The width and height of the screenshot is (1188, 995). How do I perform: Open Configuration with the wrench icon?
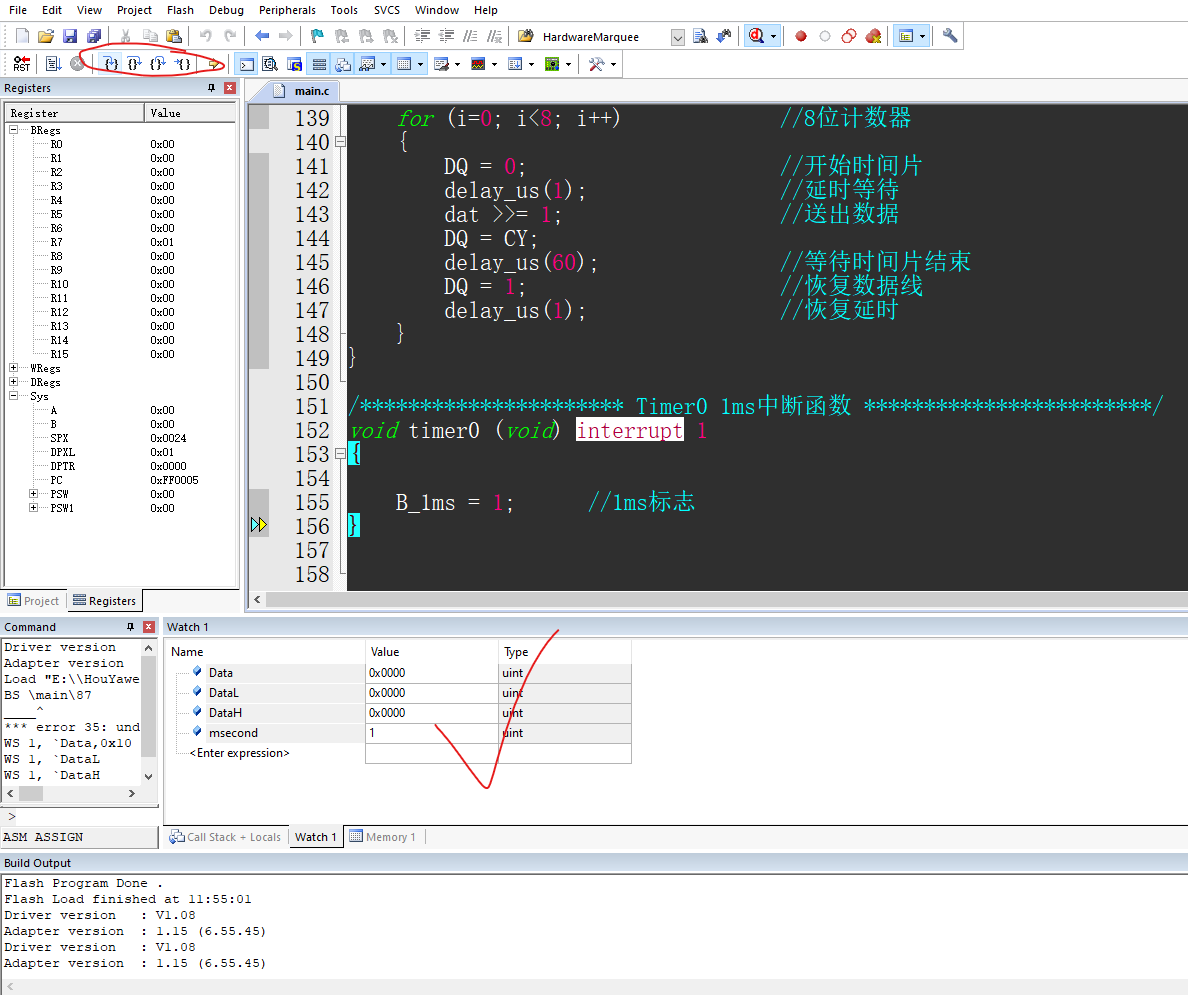pos(949,36)
